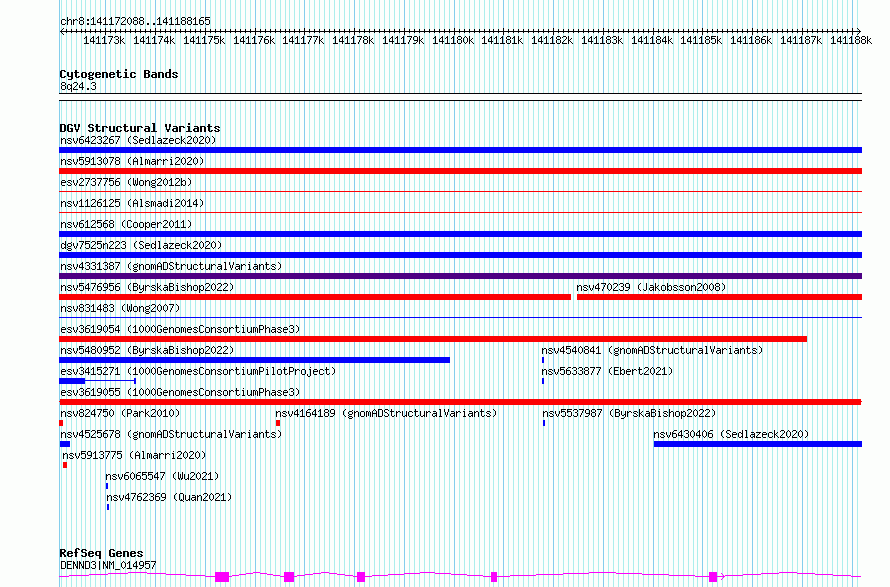Click the blue bar under nsv5480952
The image size is (890, 587).
click(254, 360)
